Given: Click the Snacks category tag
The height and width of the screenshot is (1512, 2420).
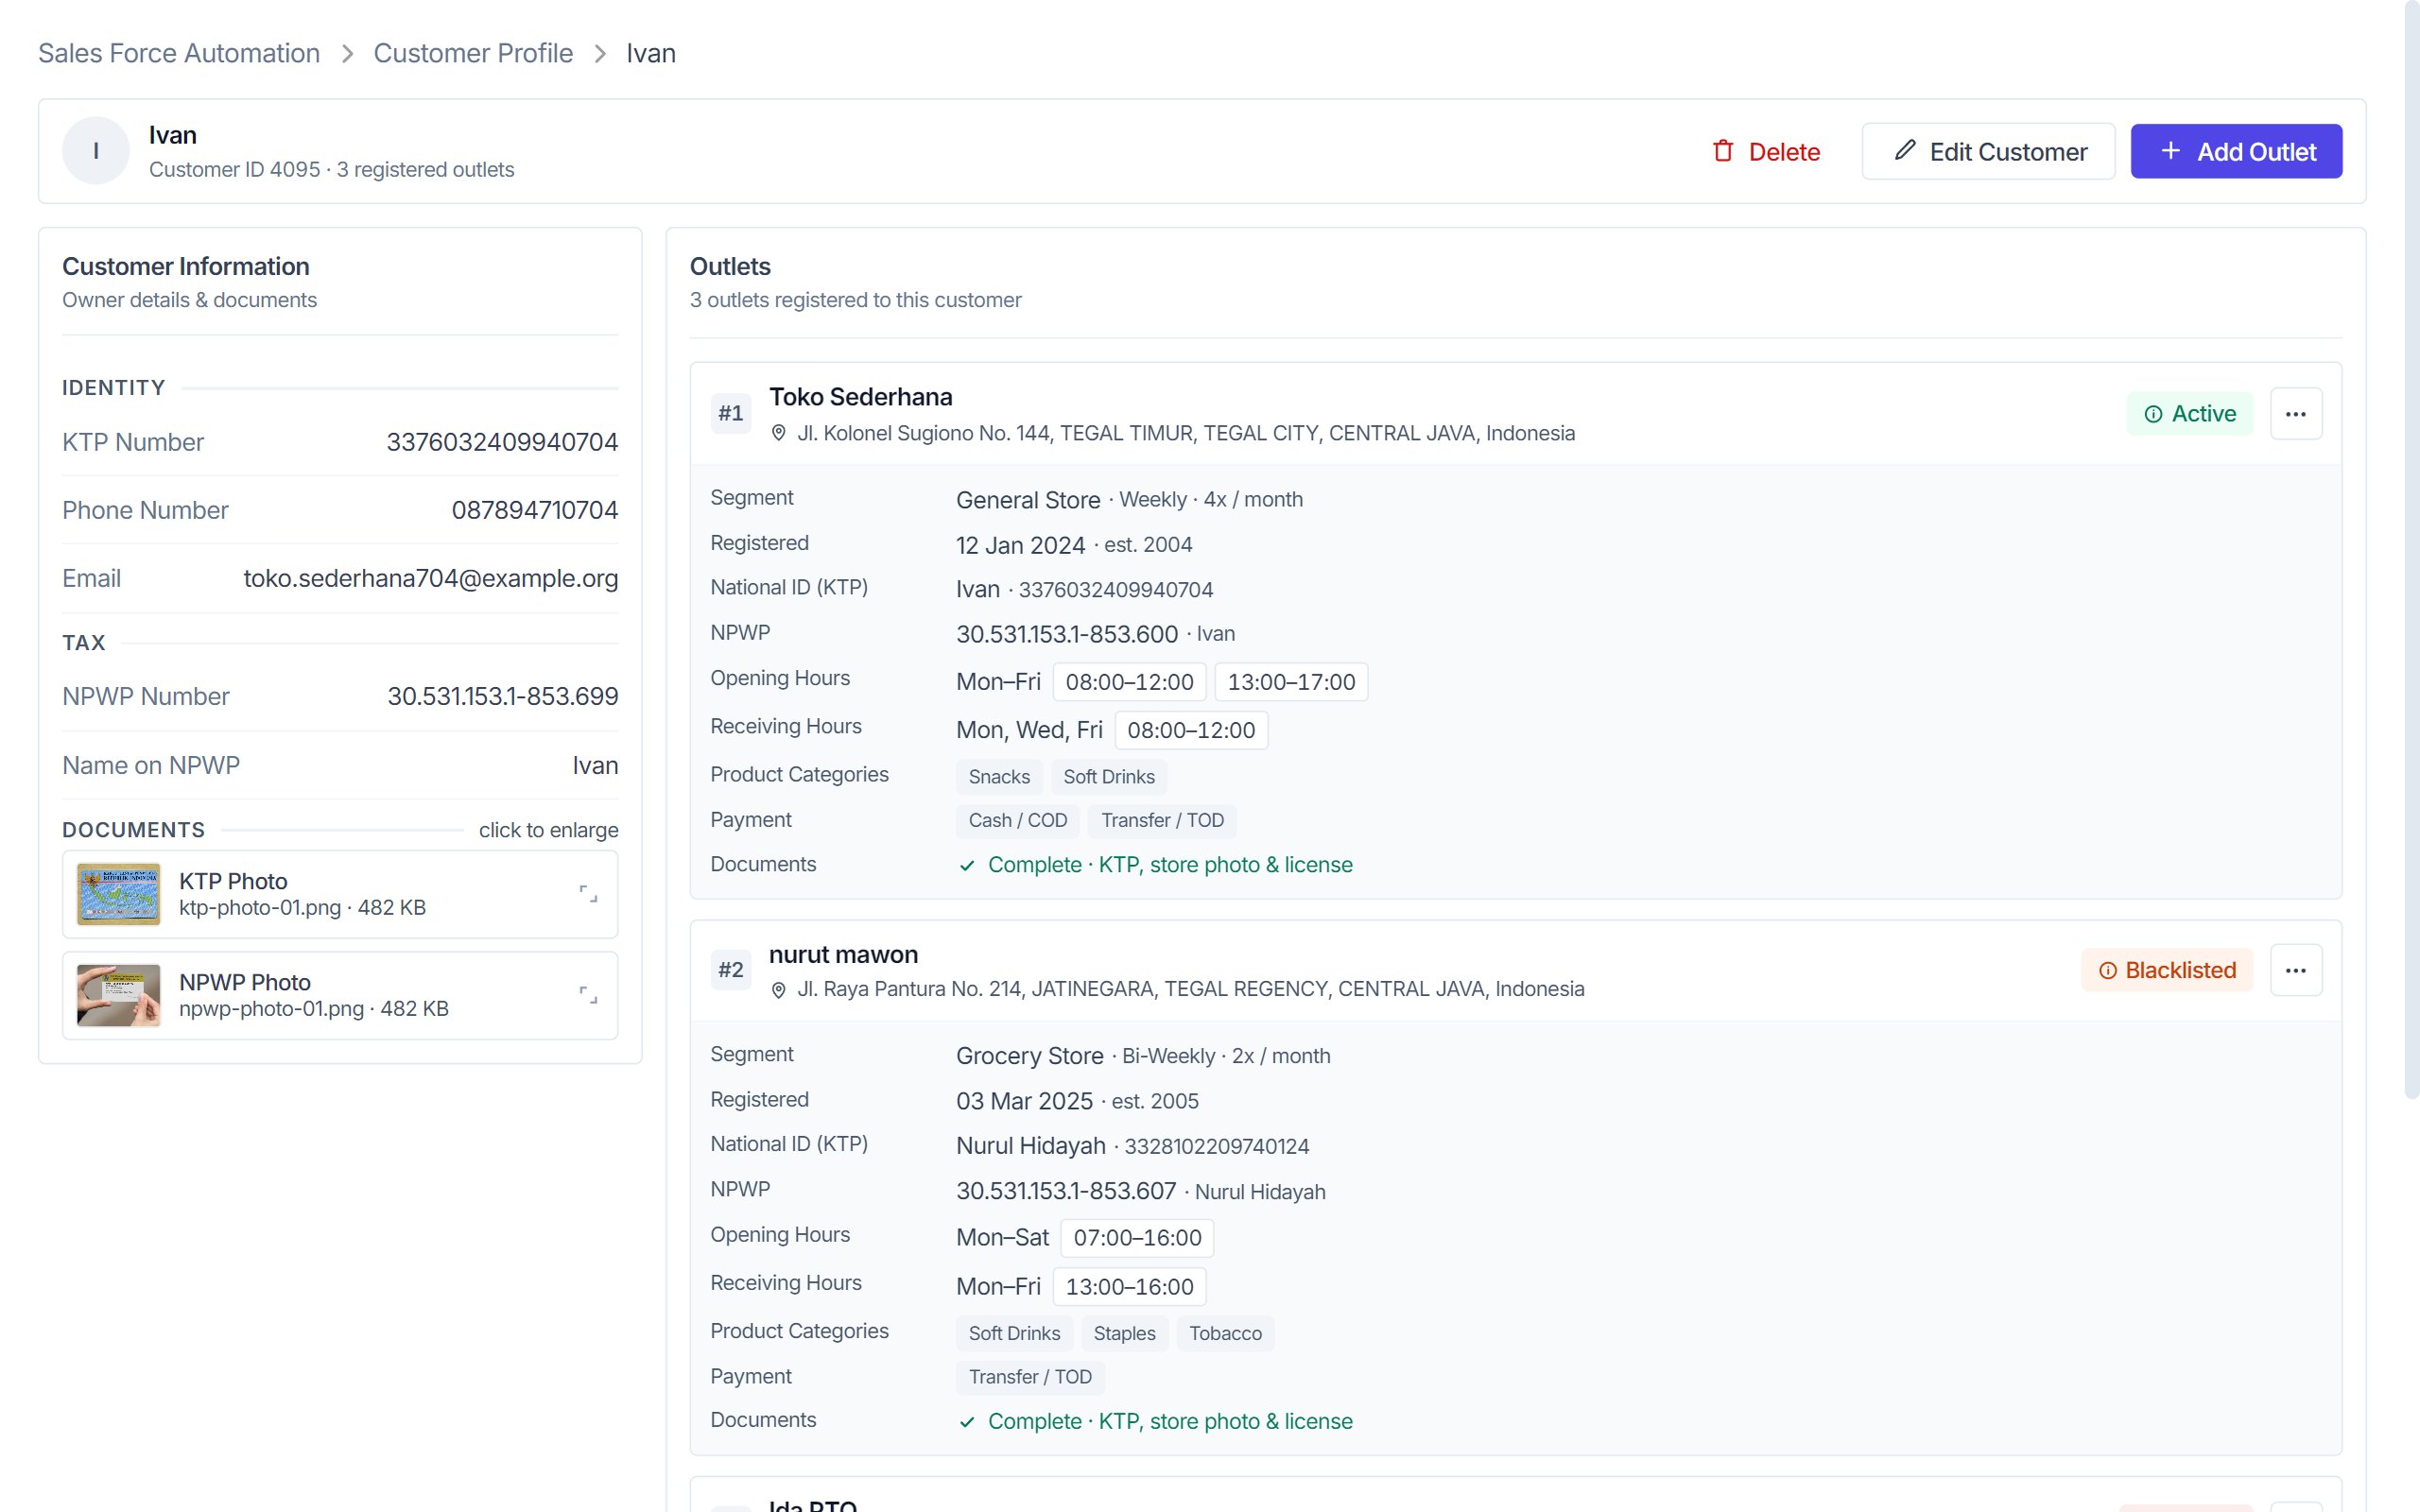Looking at the screenshot, I should (x=999, y=777).
